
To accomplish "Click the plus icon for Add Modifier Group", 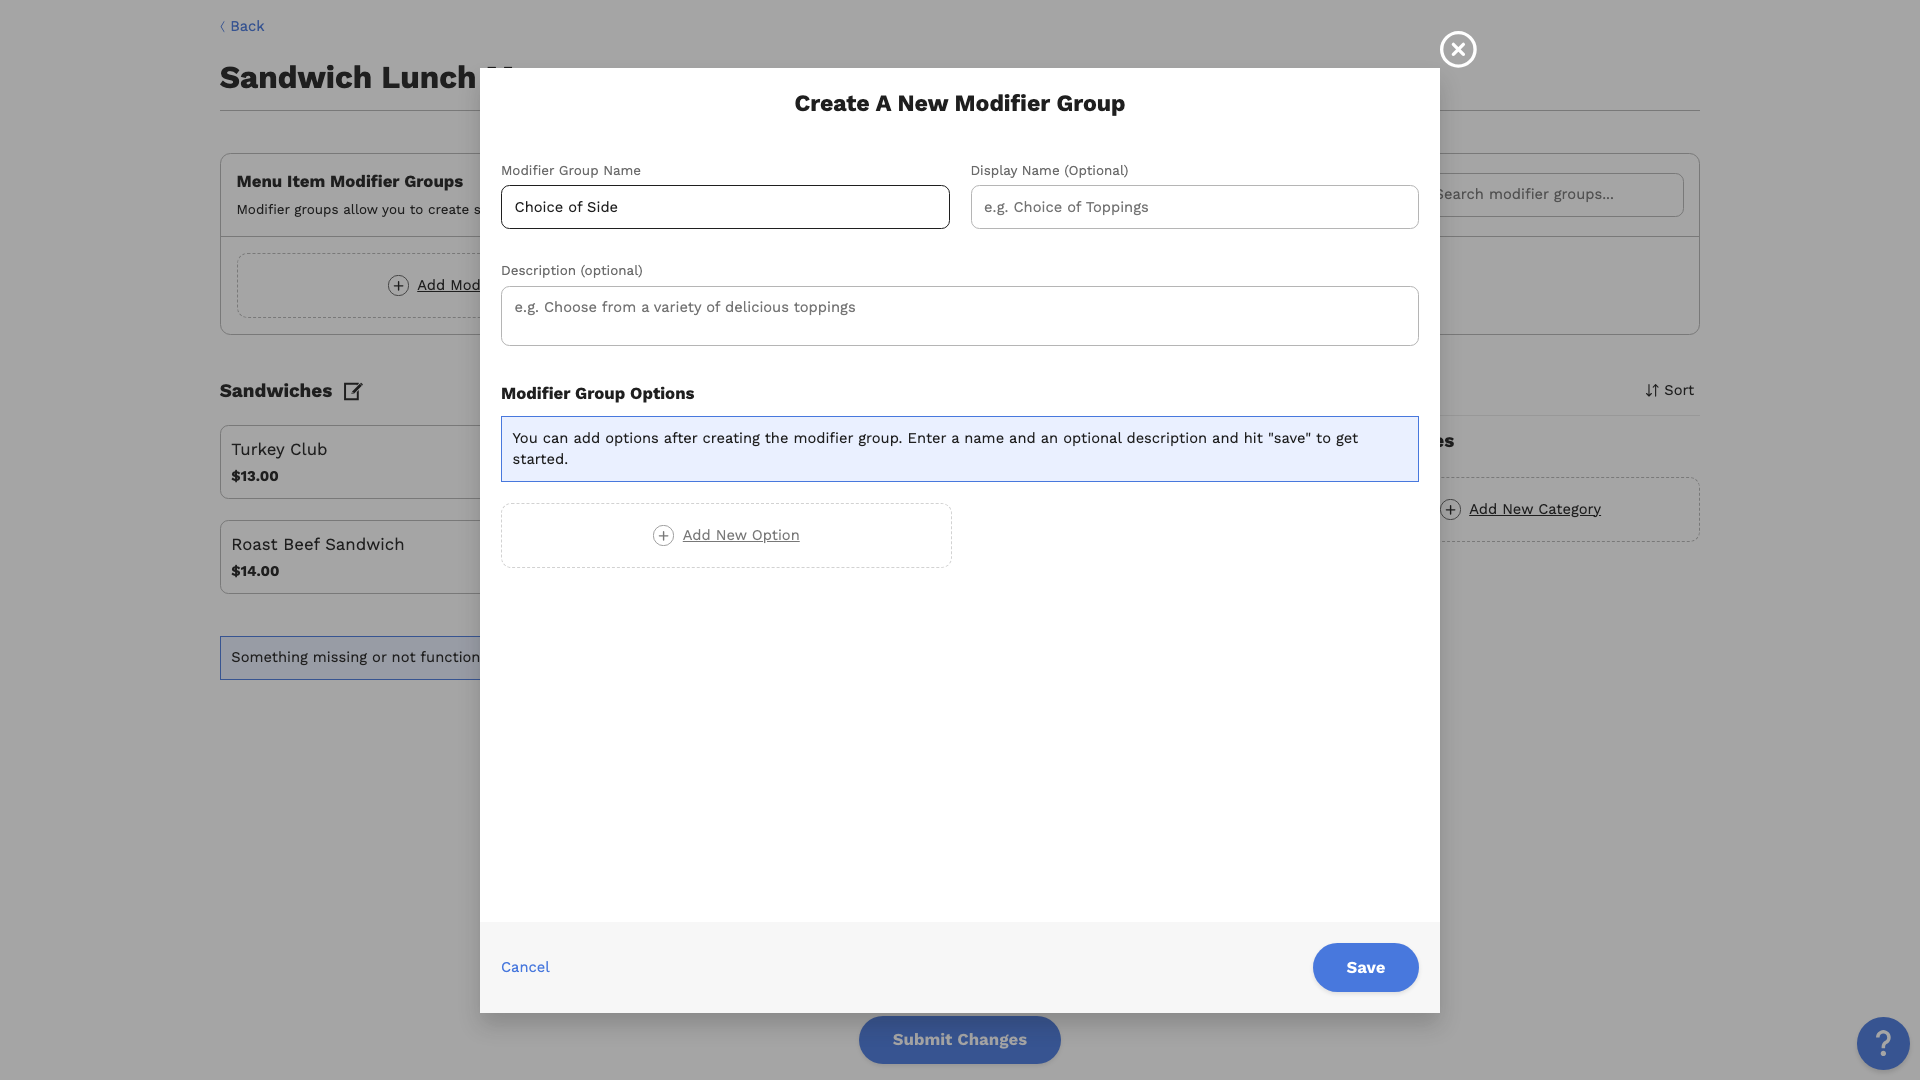I will point(398,286).
